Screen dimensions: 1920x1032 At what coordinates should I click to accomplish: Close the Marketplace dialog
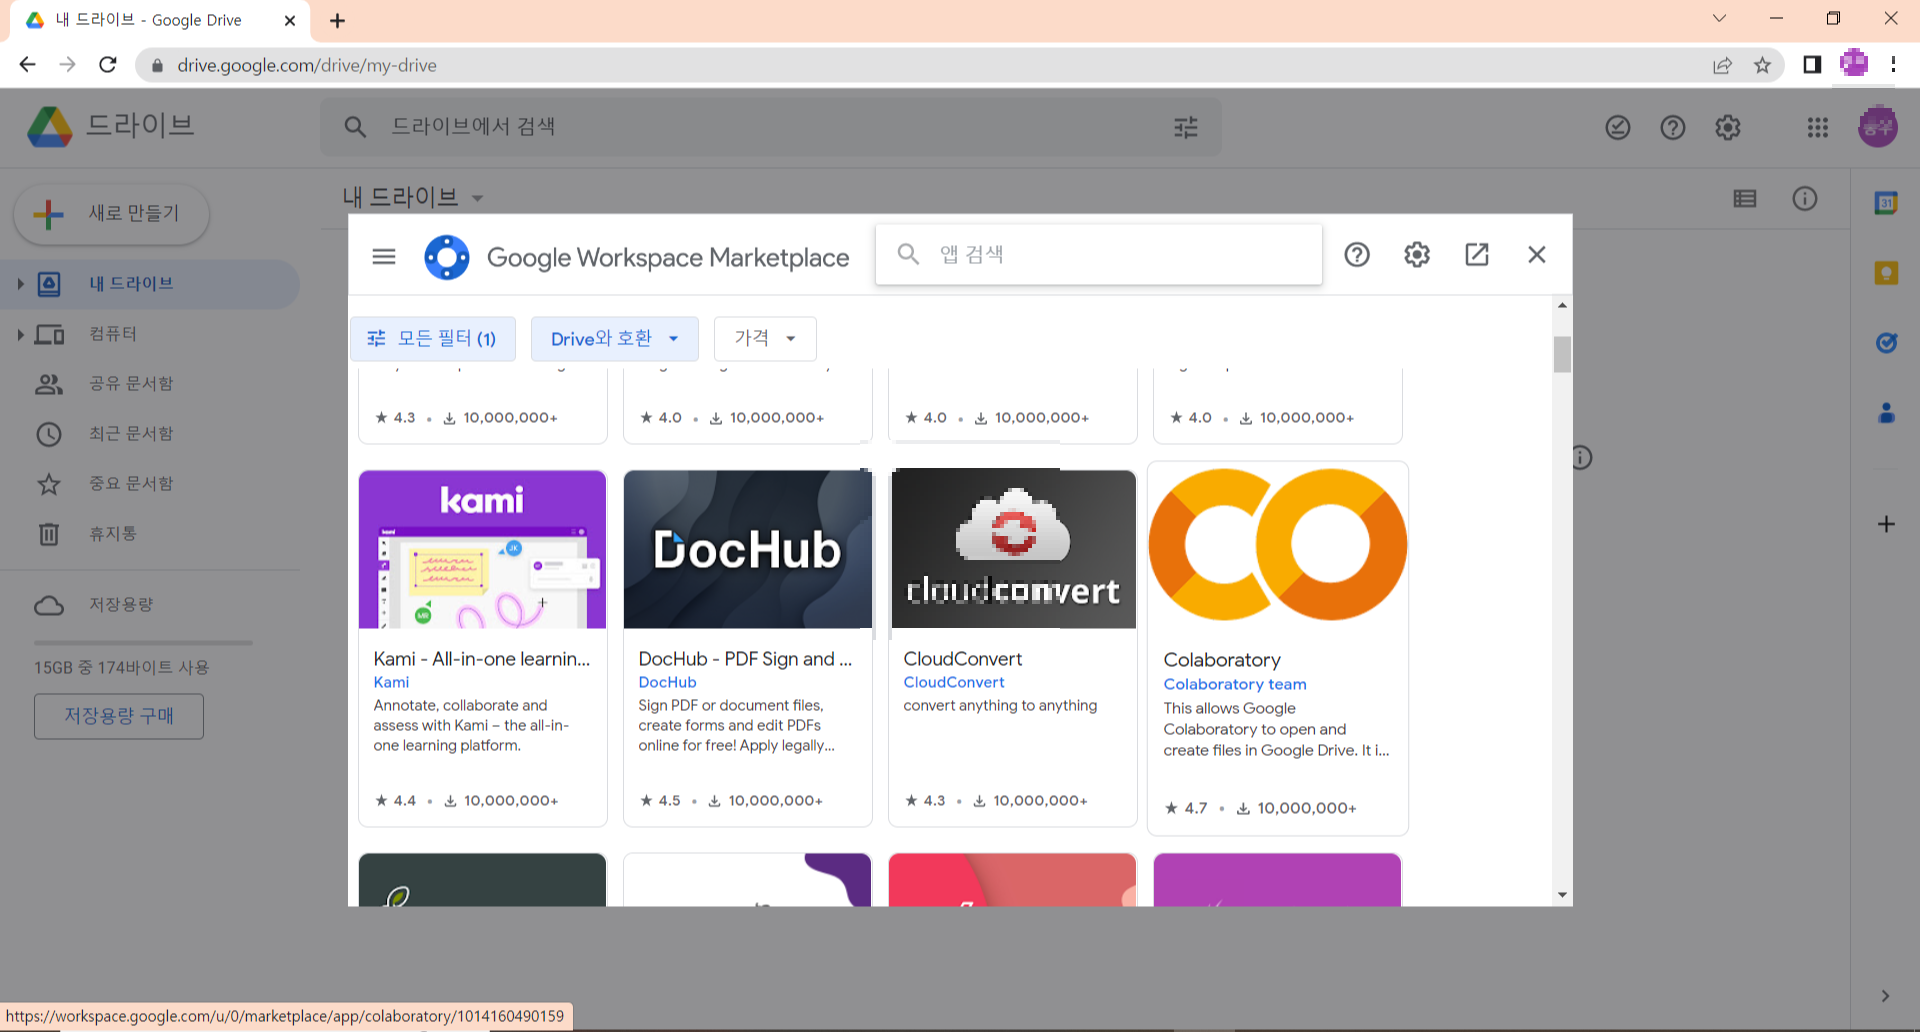1537,255
